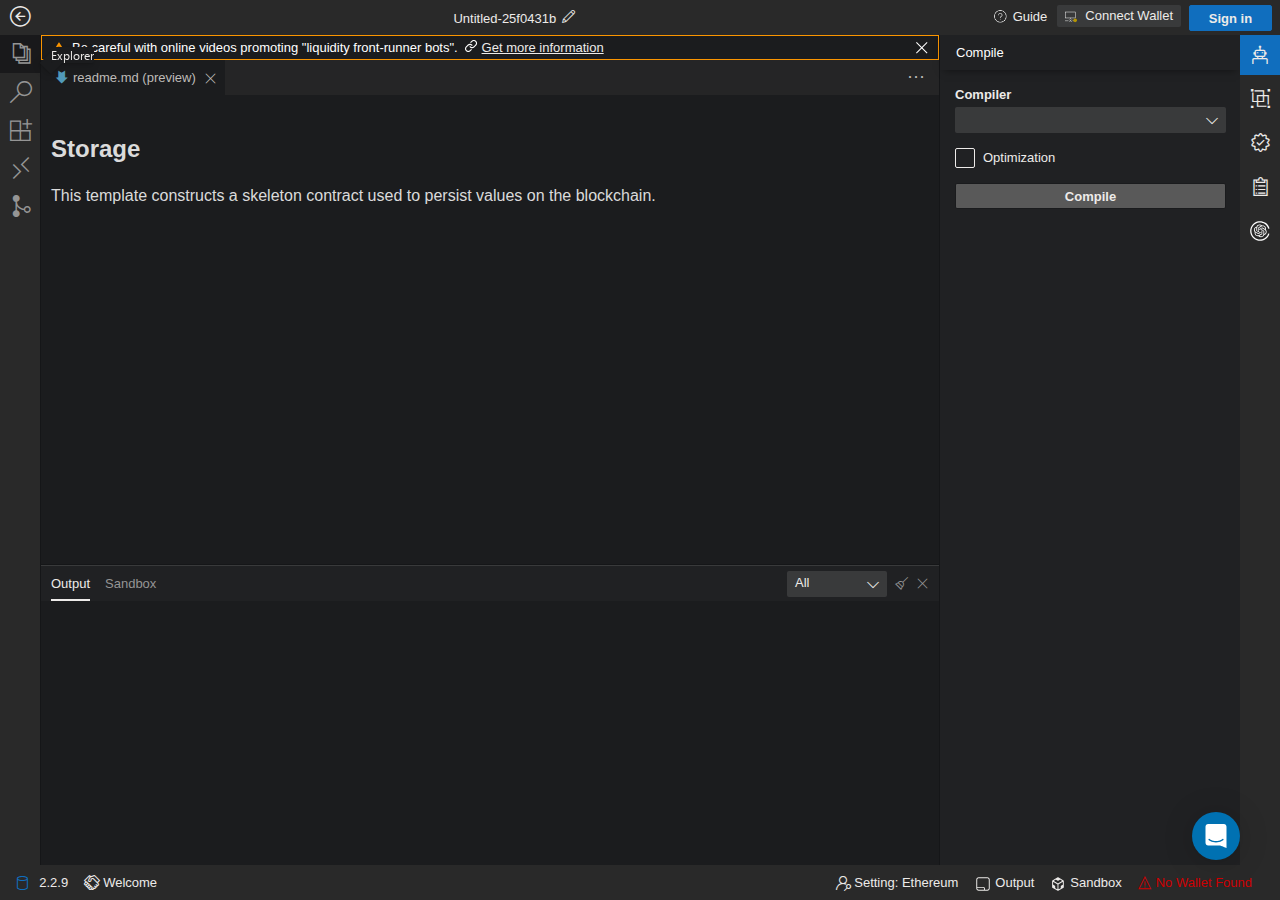Select the Compile robot icon
The width and height of the screenshot is (1280, 900).
click(x=1260, y=54)
